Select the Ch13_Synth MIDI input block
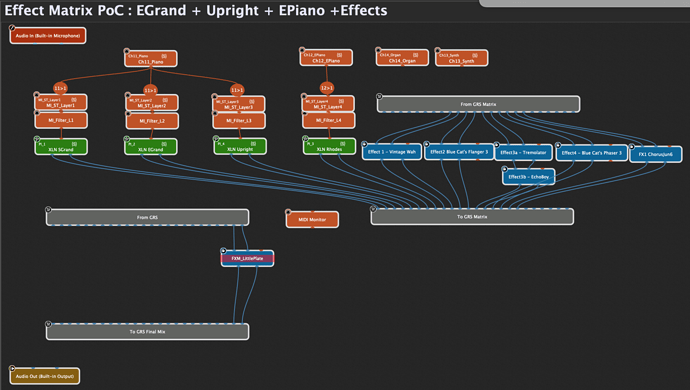The width and height of the screenshot is (690, 390). pyautogui.click(x=462, y=58)
